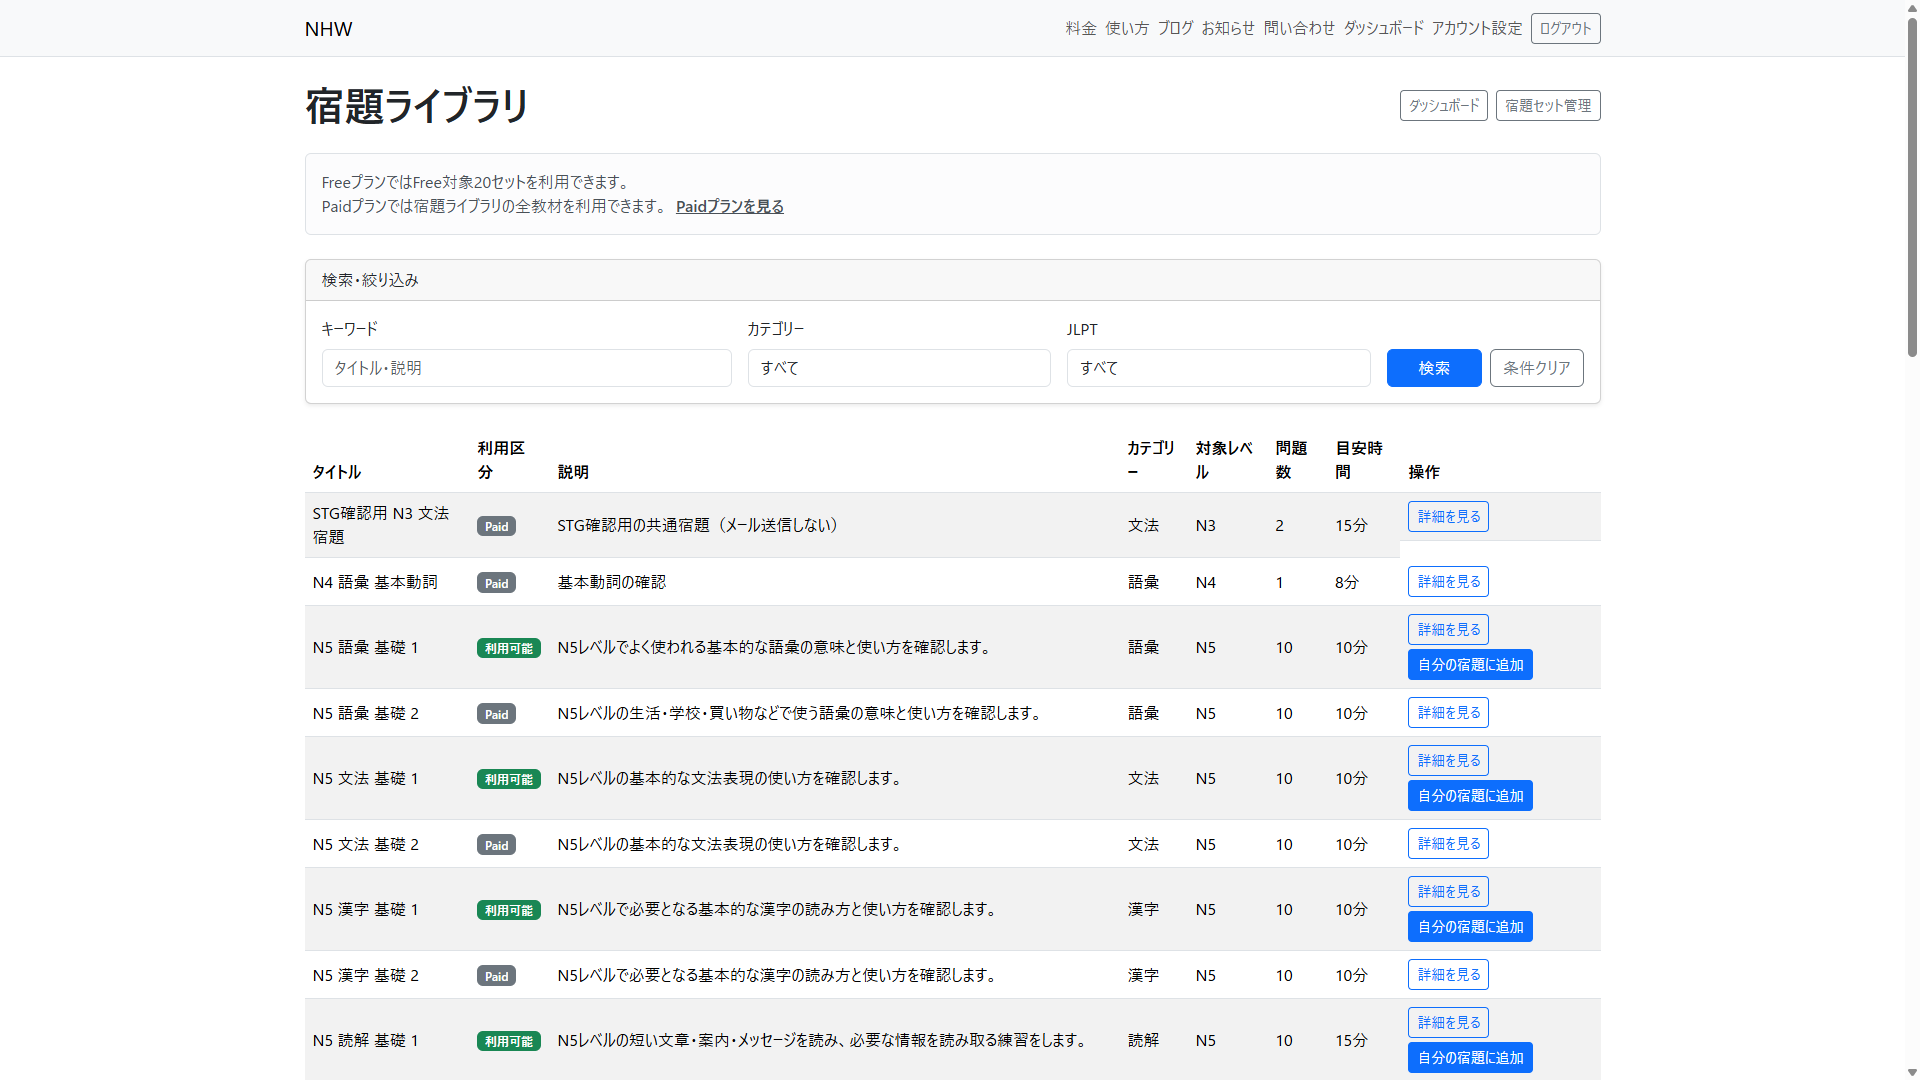
Task: Open the カテゴリー dropdown
Action: pyautogui.click(x=899, y=368)
